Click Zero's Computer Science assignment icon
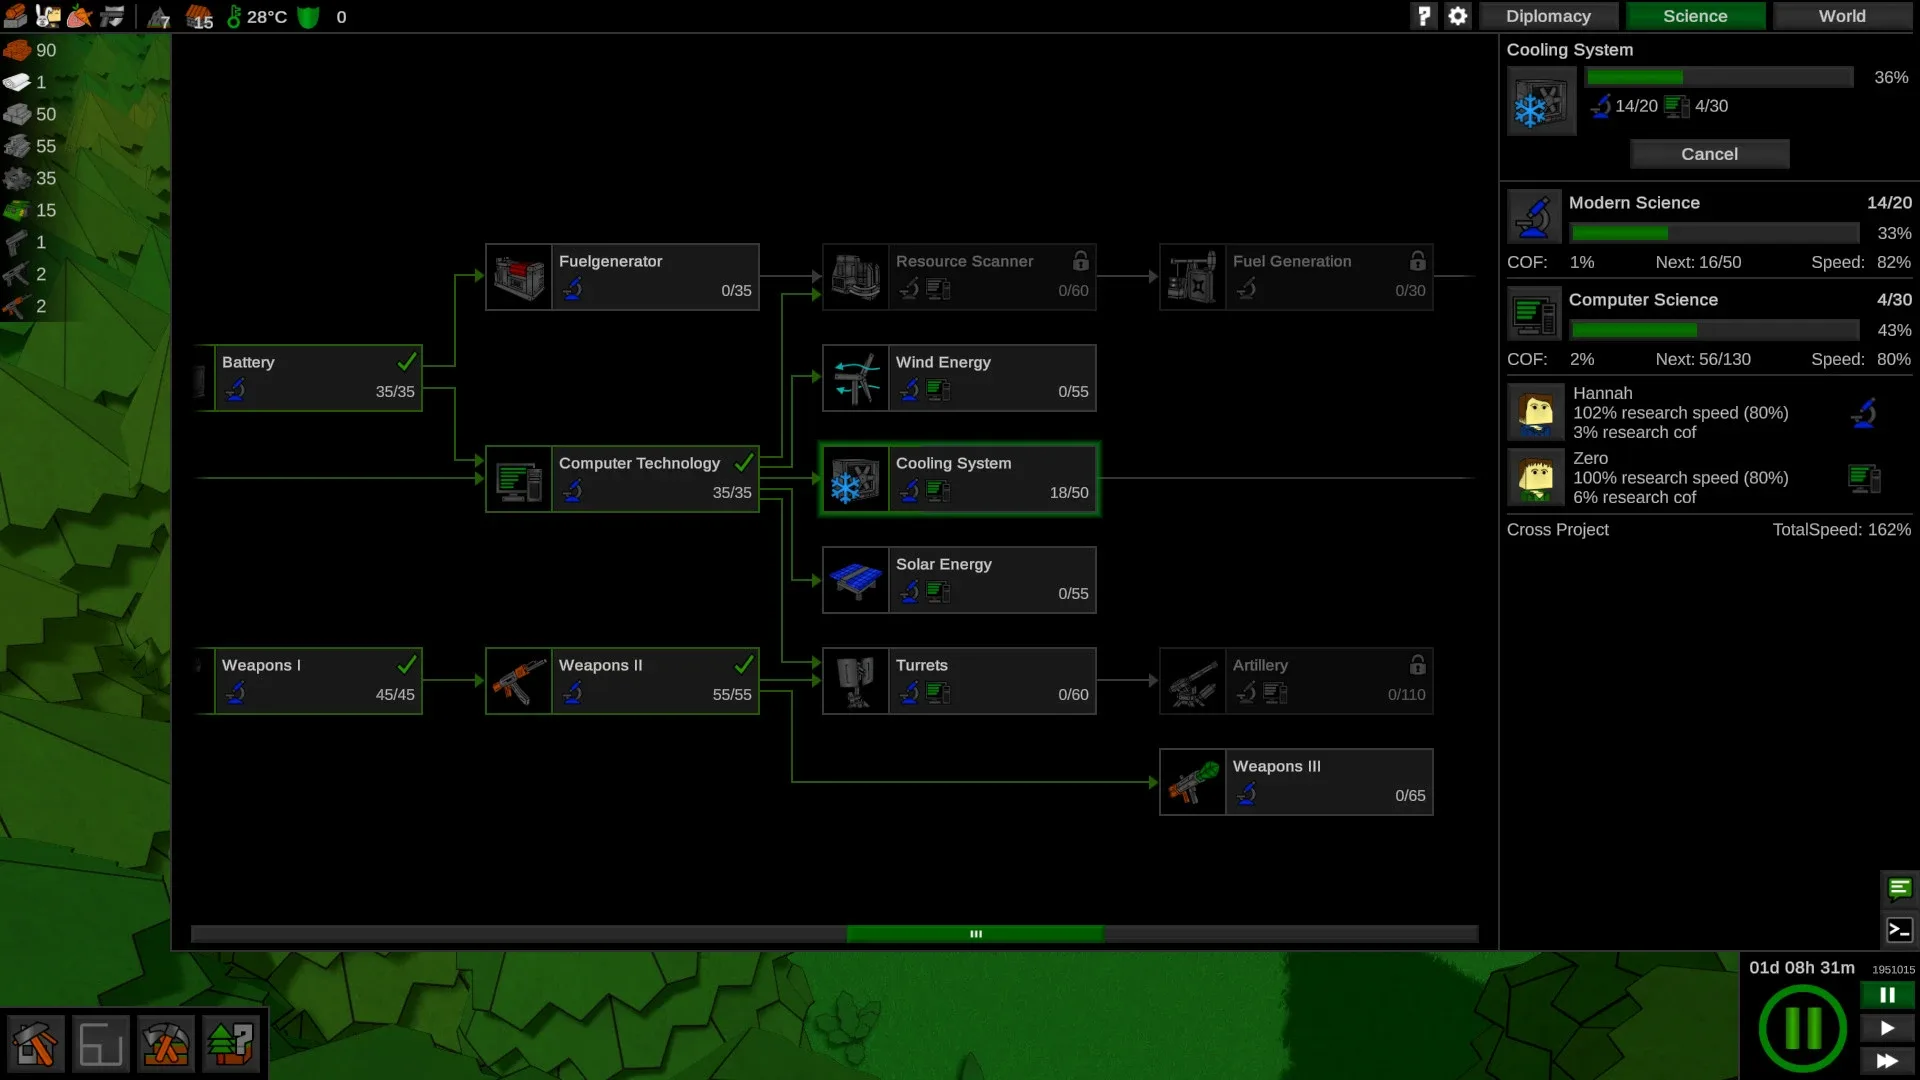The width and height of the screenshot is (1920, 1080). click(1863, 478)
